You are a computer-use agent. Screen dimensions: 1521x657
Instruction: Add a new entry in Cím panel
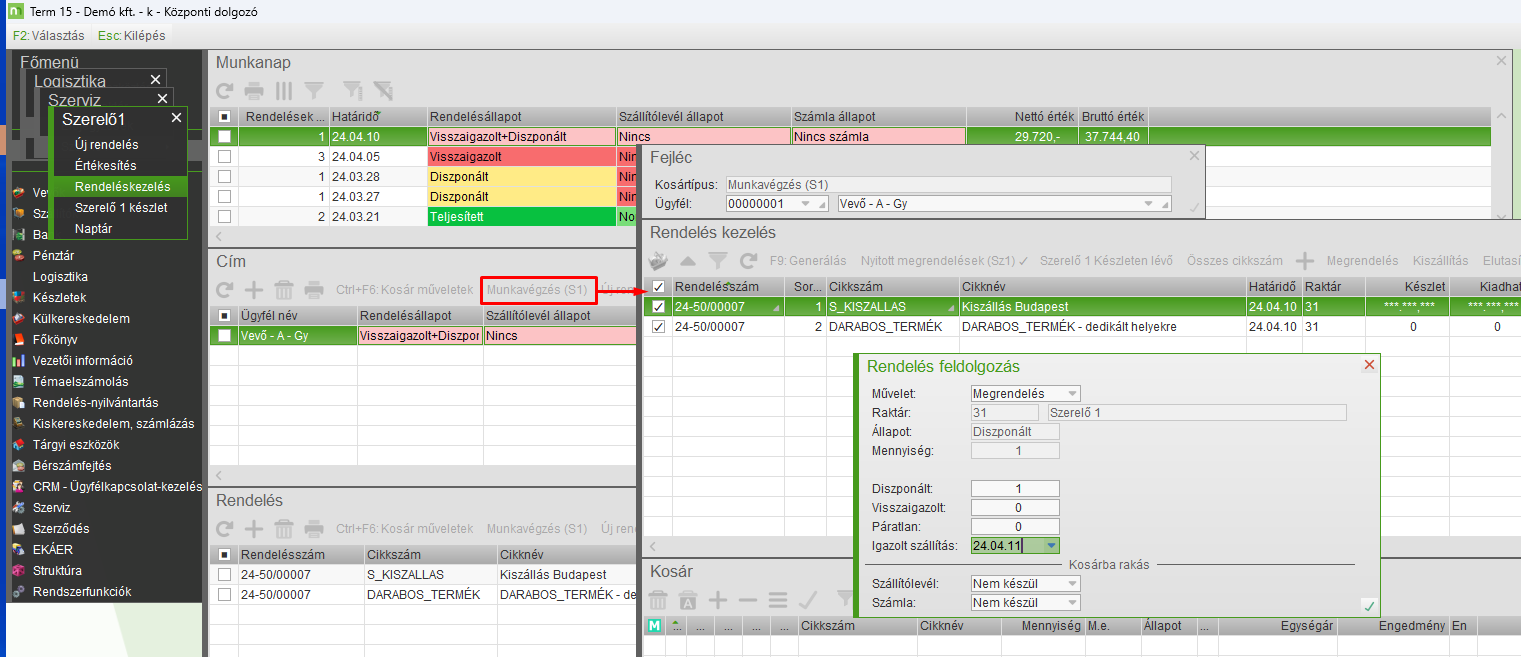[254, 290]
